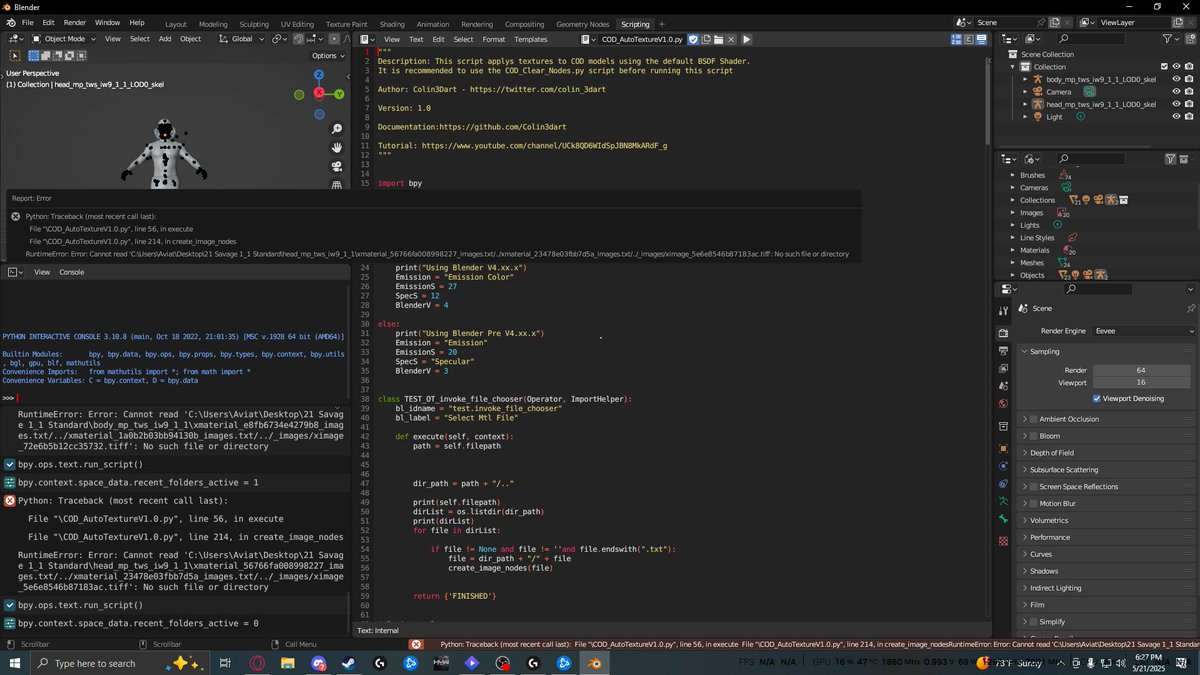Choose the new selection box mode icon
1200x675 pixels.
pos(34,56)
